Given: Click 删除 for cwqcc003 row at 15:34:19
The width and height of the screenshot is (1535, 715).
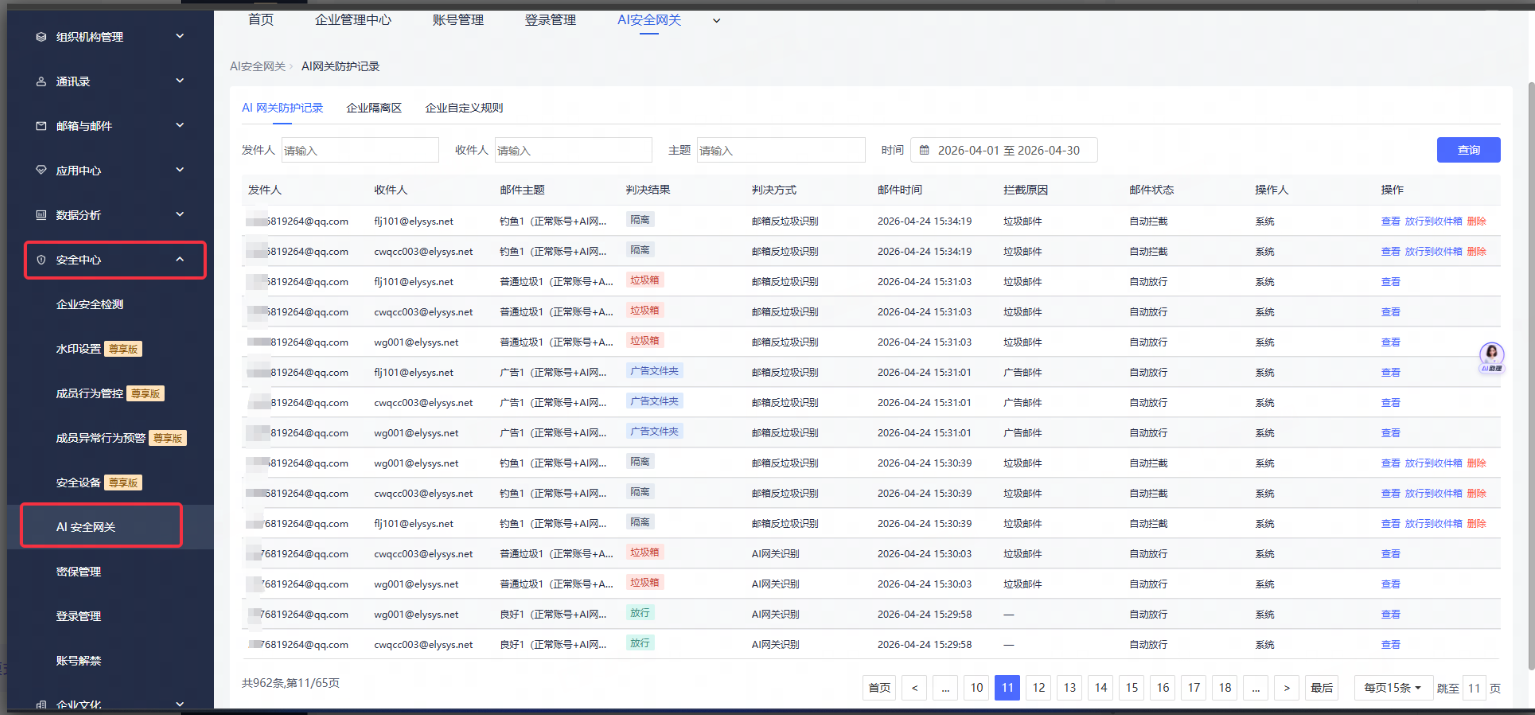Looking at the screenshot, I should (1476, 251).
